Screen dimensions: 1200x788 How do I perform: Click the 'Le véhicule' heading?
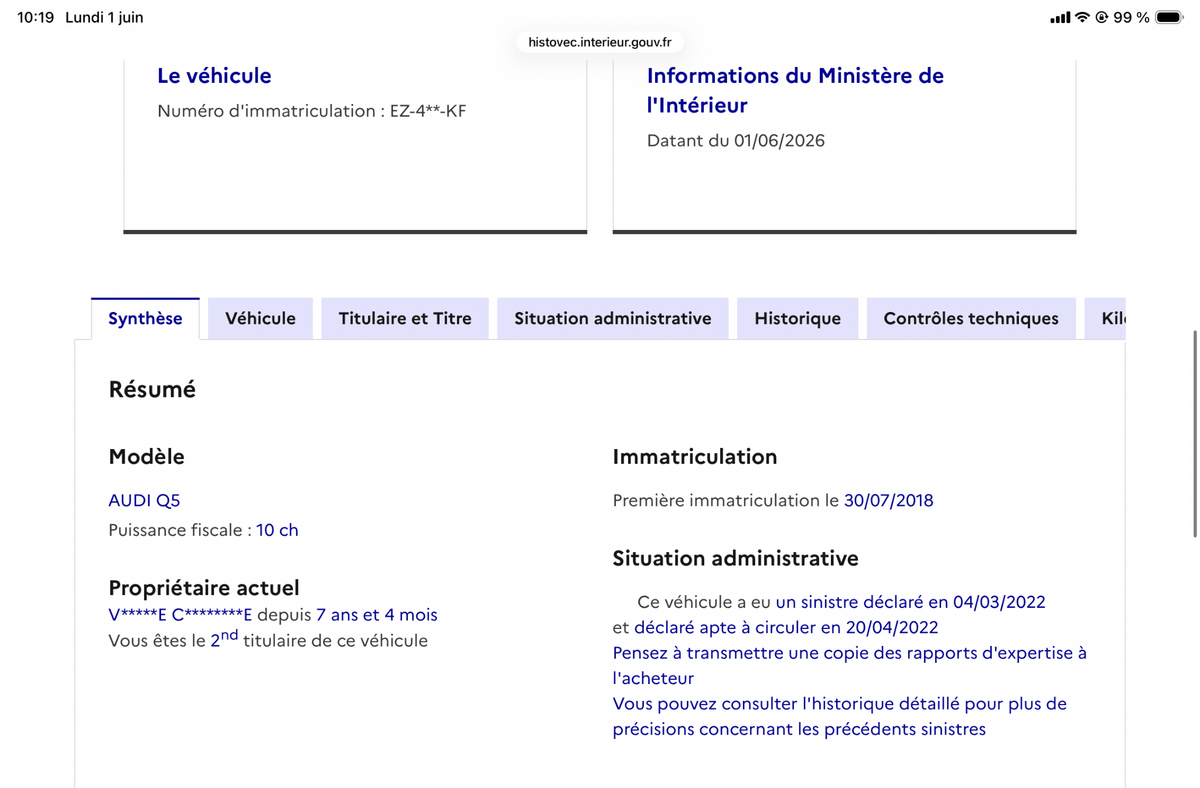pyautogui.click(x=214, y=75)
